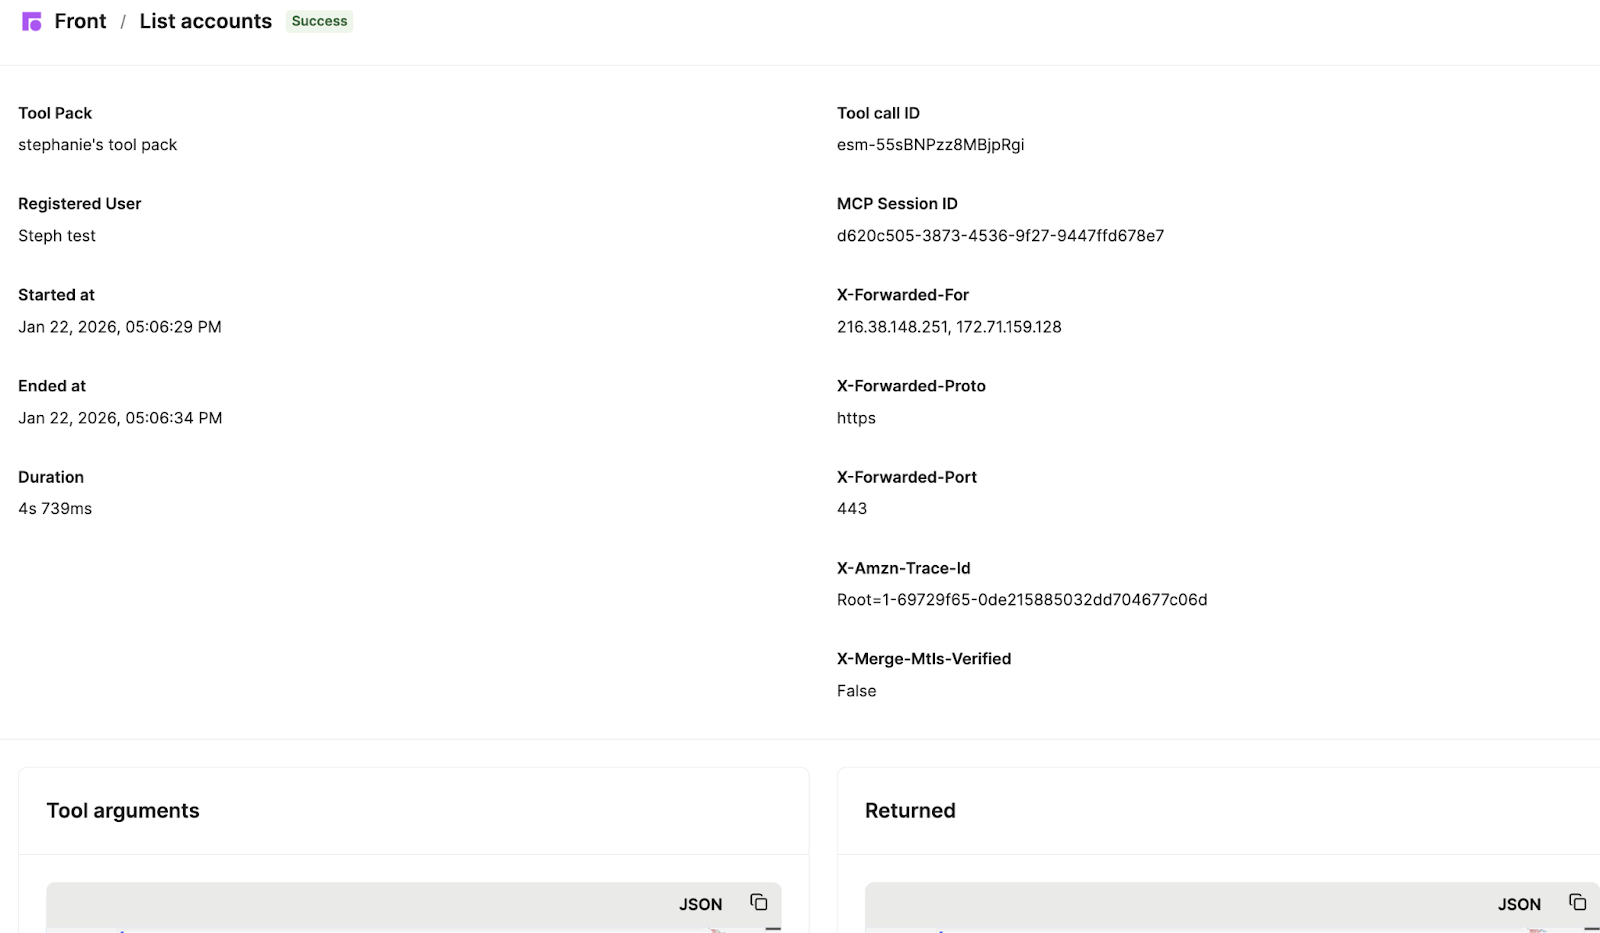Click the green Success status badge
Viewport: 1600px width, 933px height.
pos(319,20)
